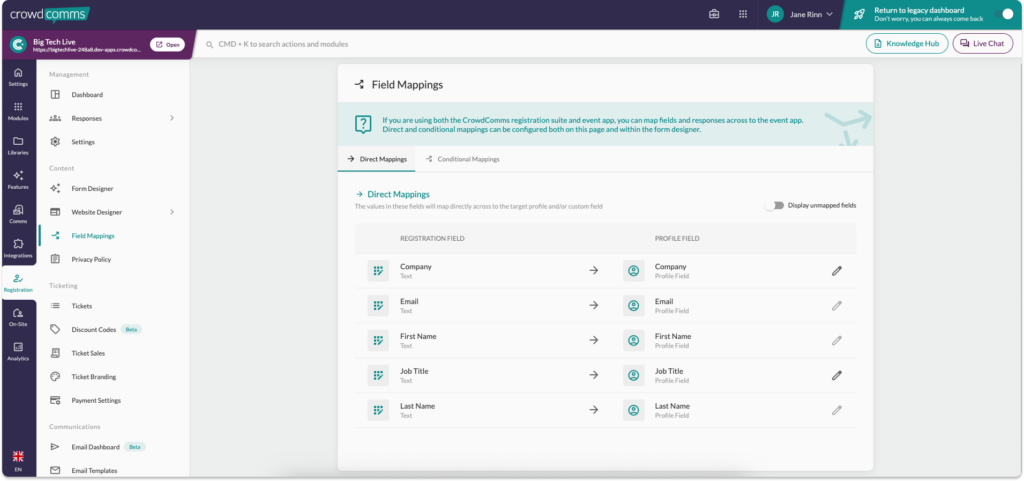Viewport: 1024px width, 481px height.
Task: Open the Libraries folder icon in sidebar
Action: tap(18, 146)
